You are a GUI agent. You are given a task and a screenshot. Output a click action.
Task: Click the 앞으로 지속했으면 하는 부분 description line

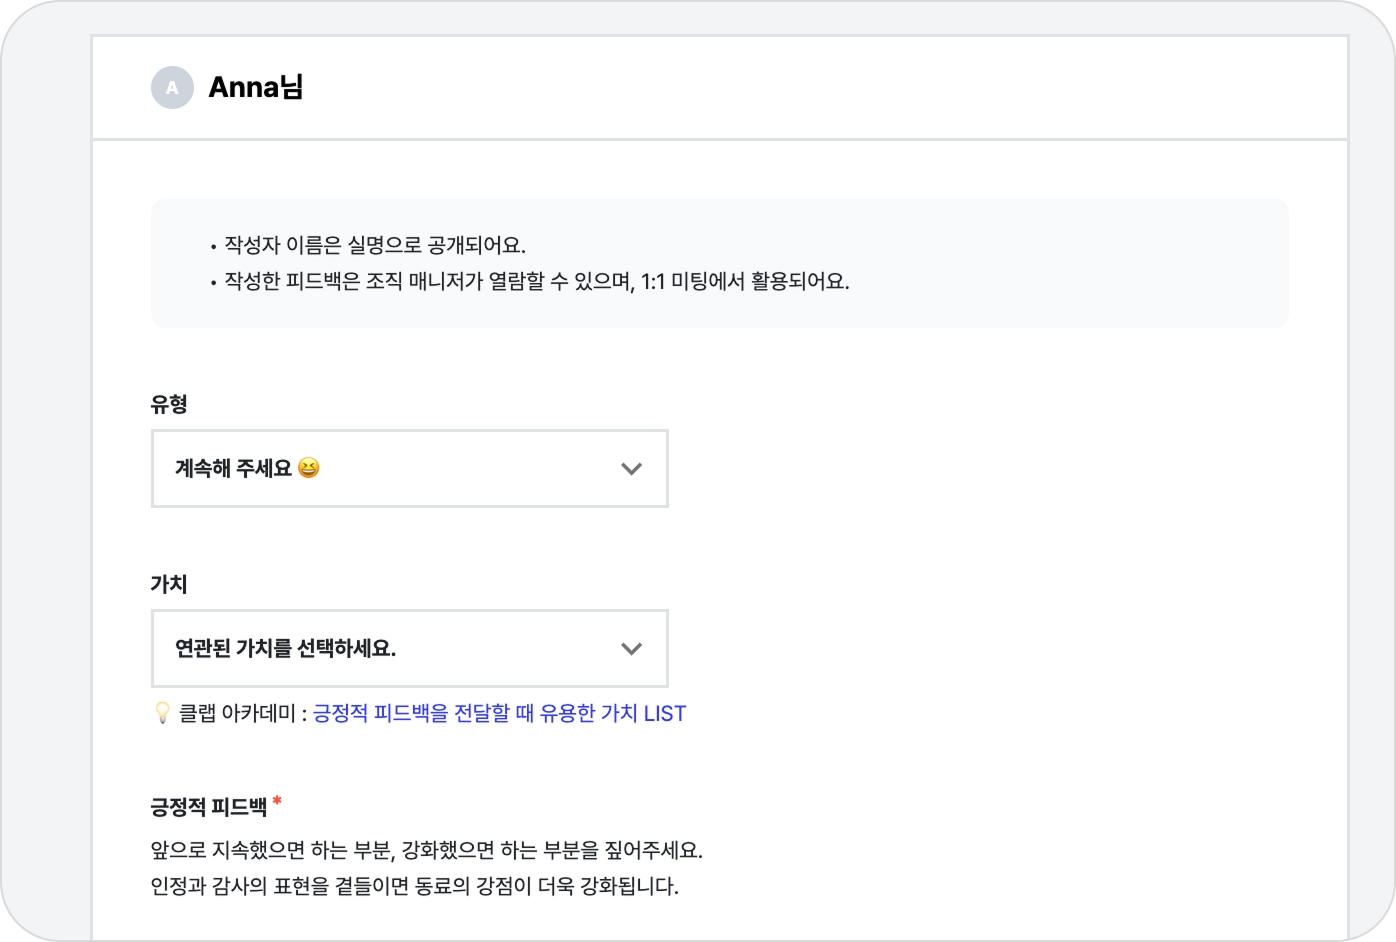427,851
